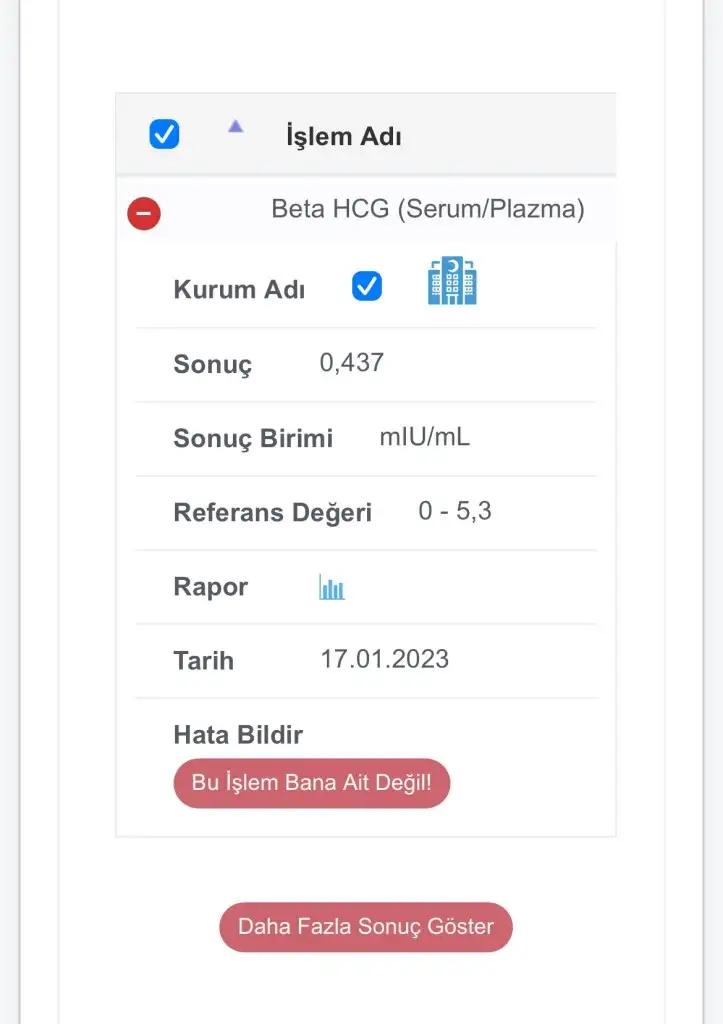Sort with the purple triangle arrow
The height and width of the screenshot is (1024, 723).
pos(235,126)
